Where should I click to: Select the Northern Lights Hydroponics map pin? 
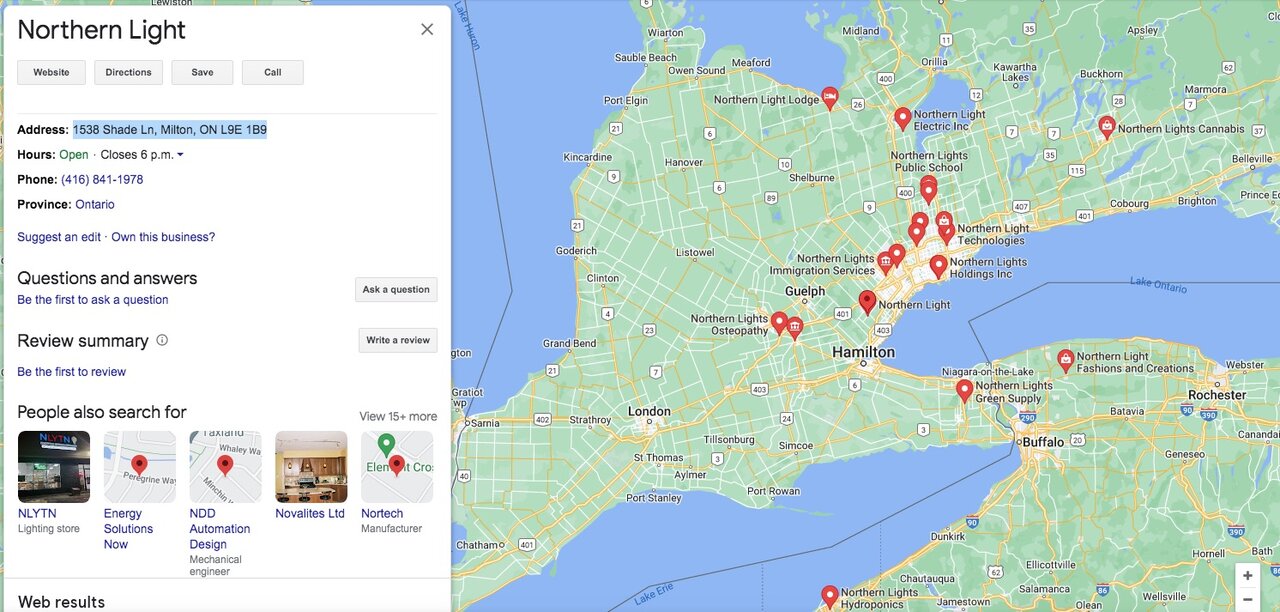pos(829,596)
